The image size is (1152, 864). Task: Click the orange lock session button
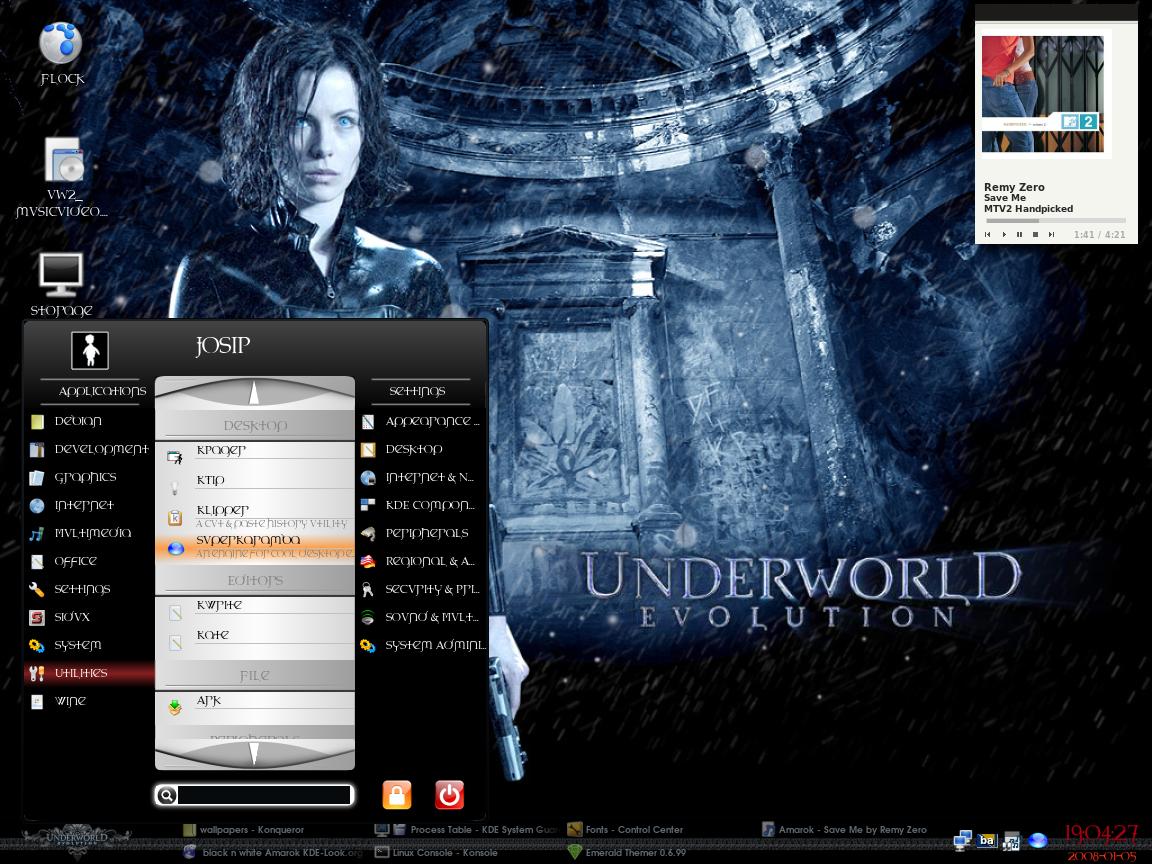click(x=397, y=794)
